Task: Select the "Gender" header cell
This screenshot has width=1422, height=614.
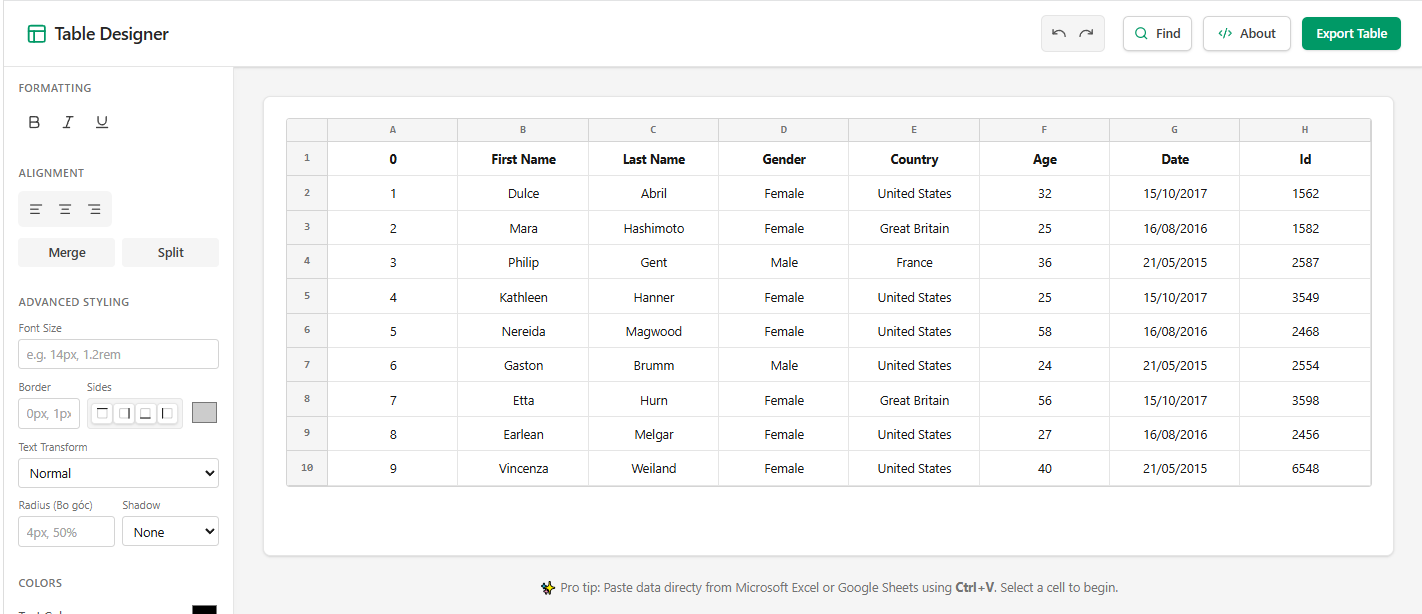Action: (784, 159)
